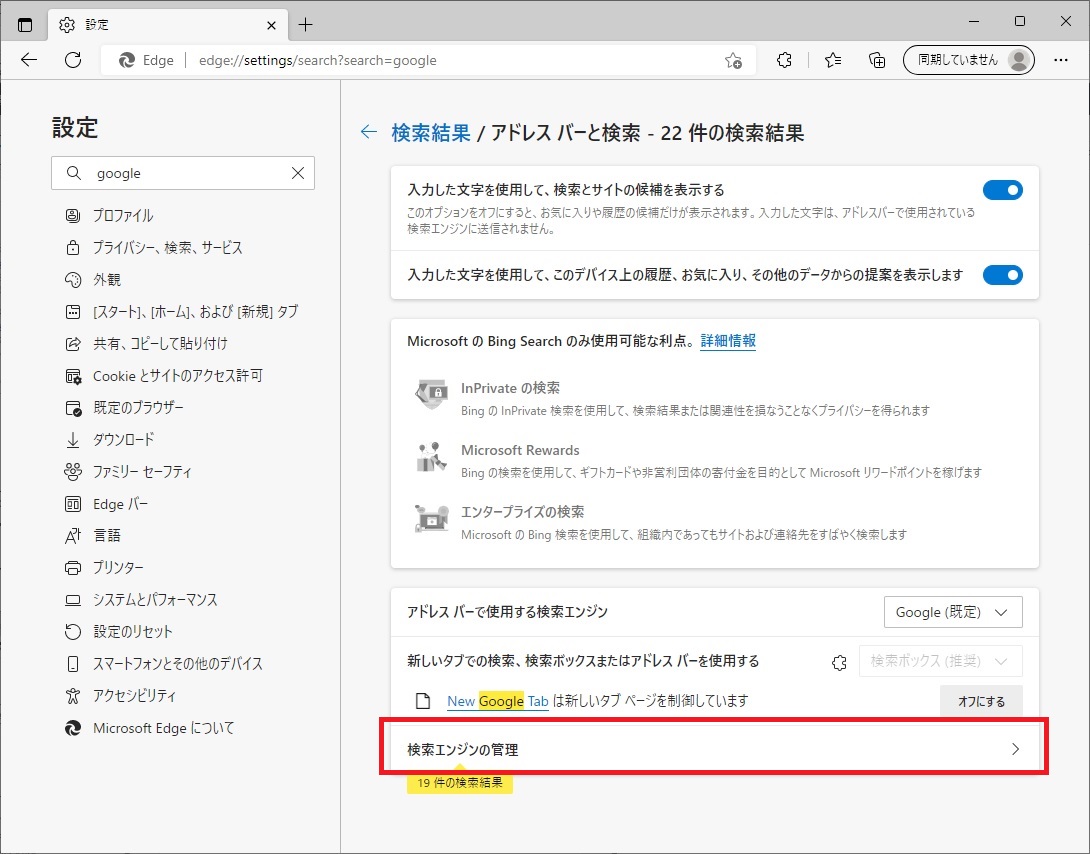1090x854 pixels.
Task: Open ダウンロード settings
Action: pyautogui.click(x=108, y=439)
